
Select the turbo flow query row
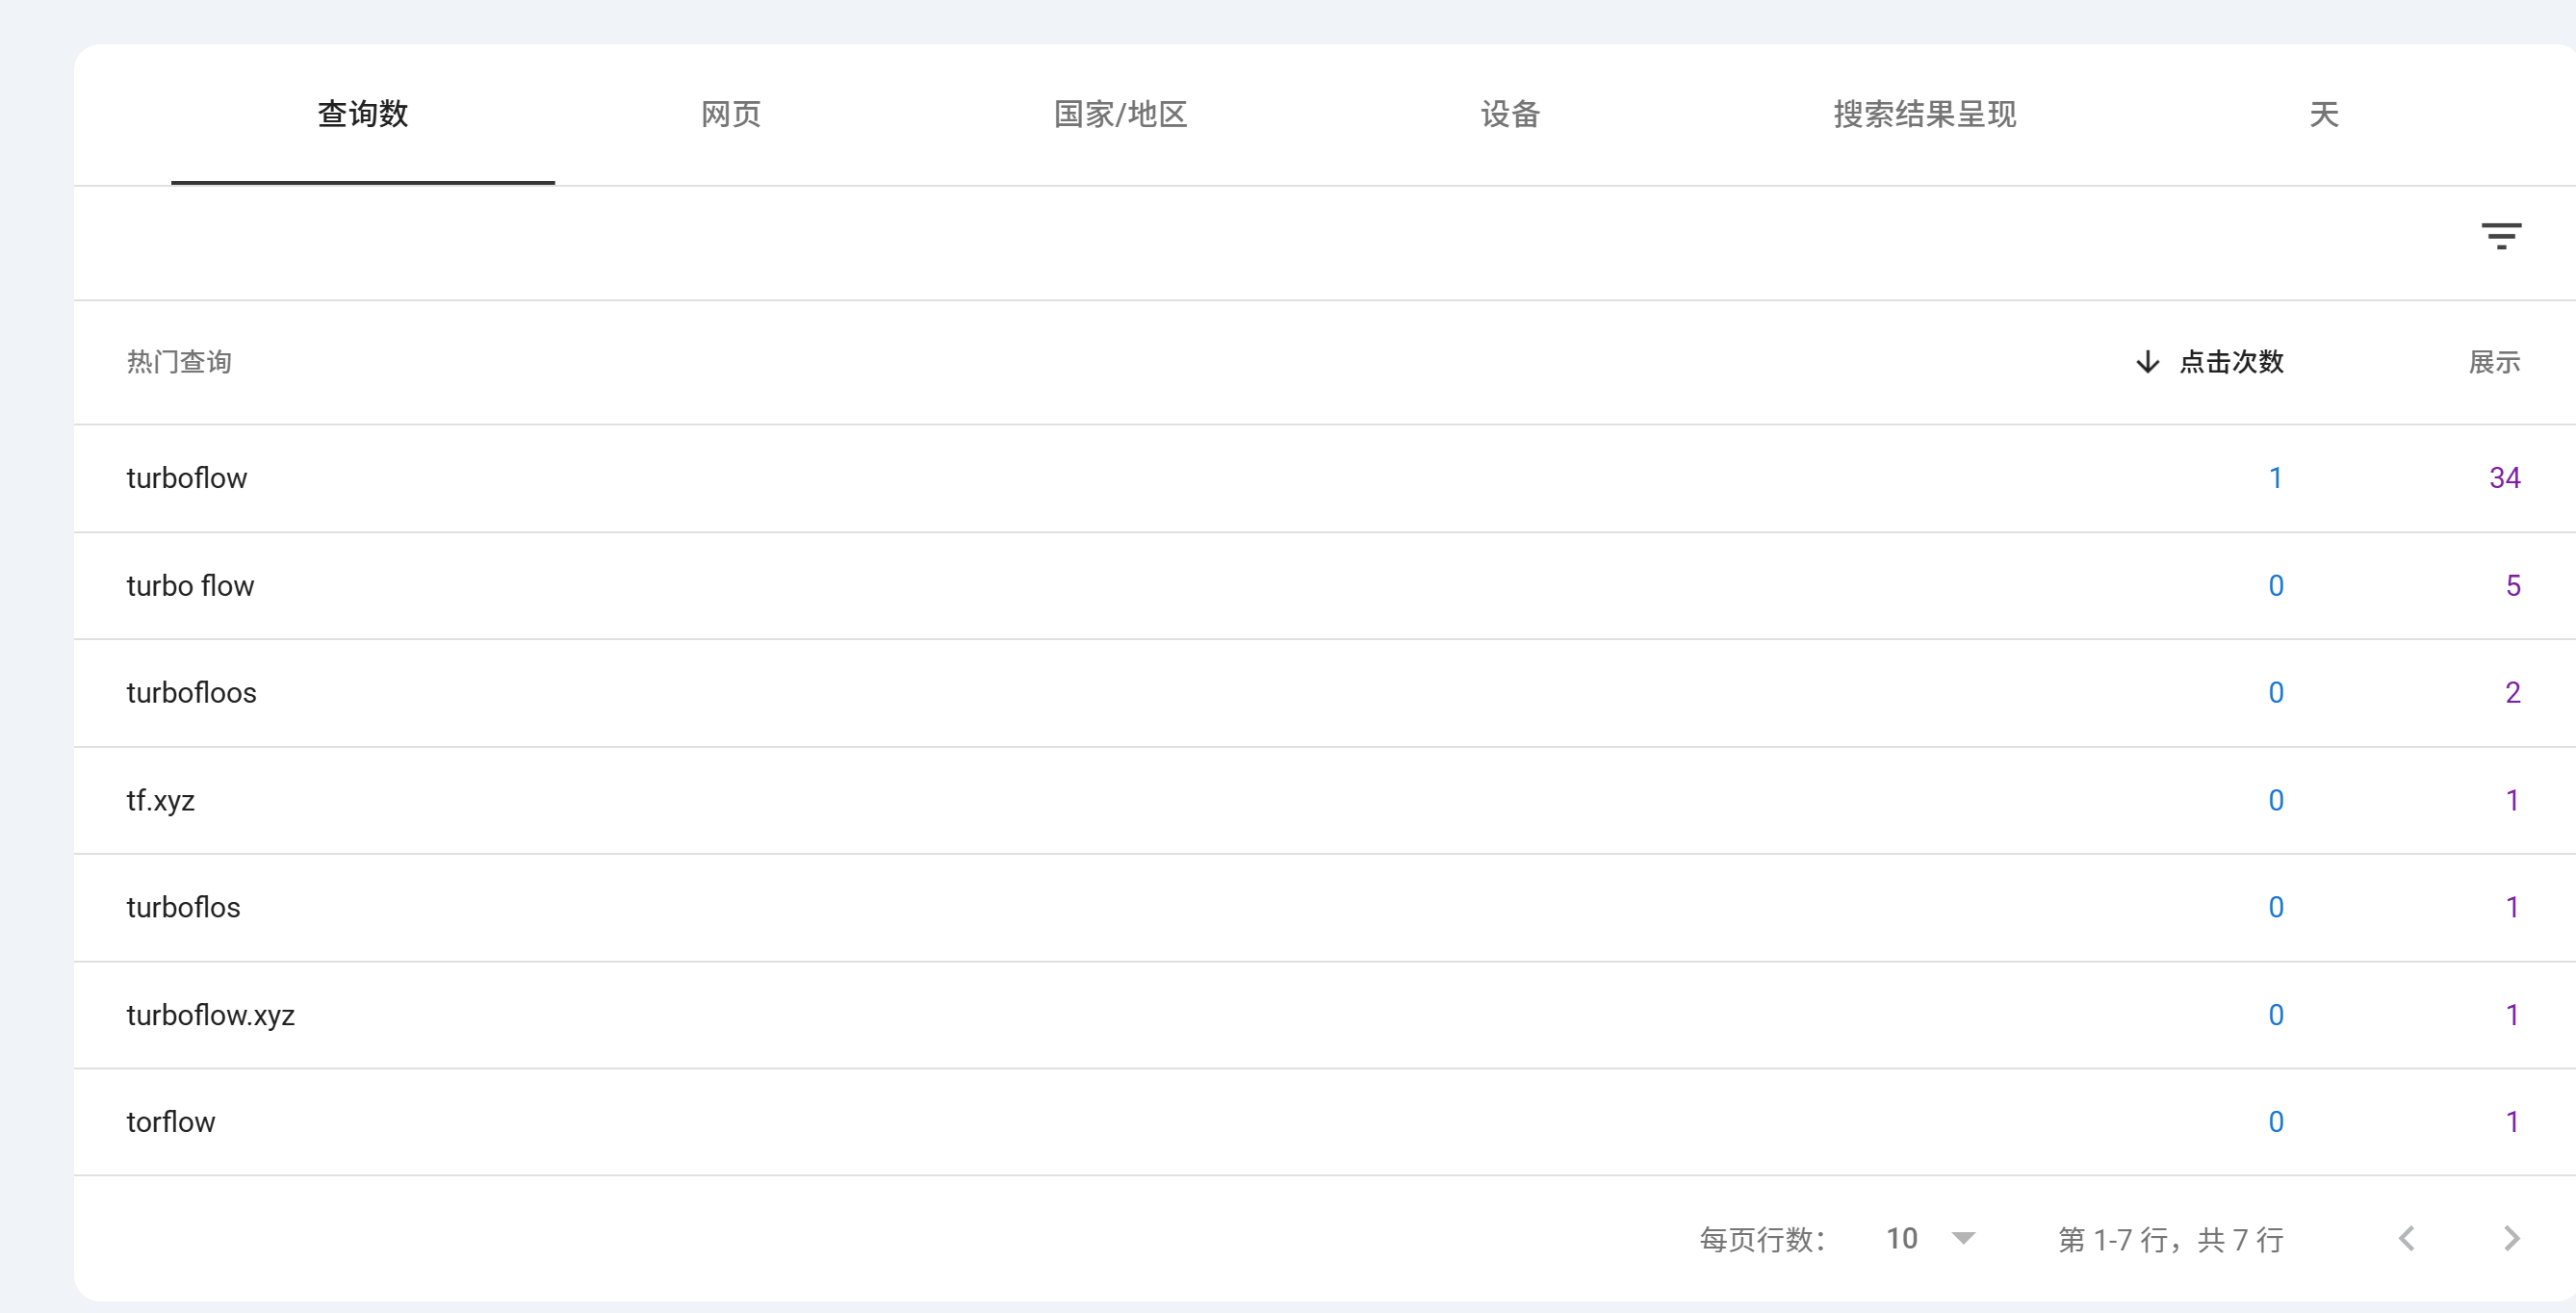click(x=1325, y=585)
